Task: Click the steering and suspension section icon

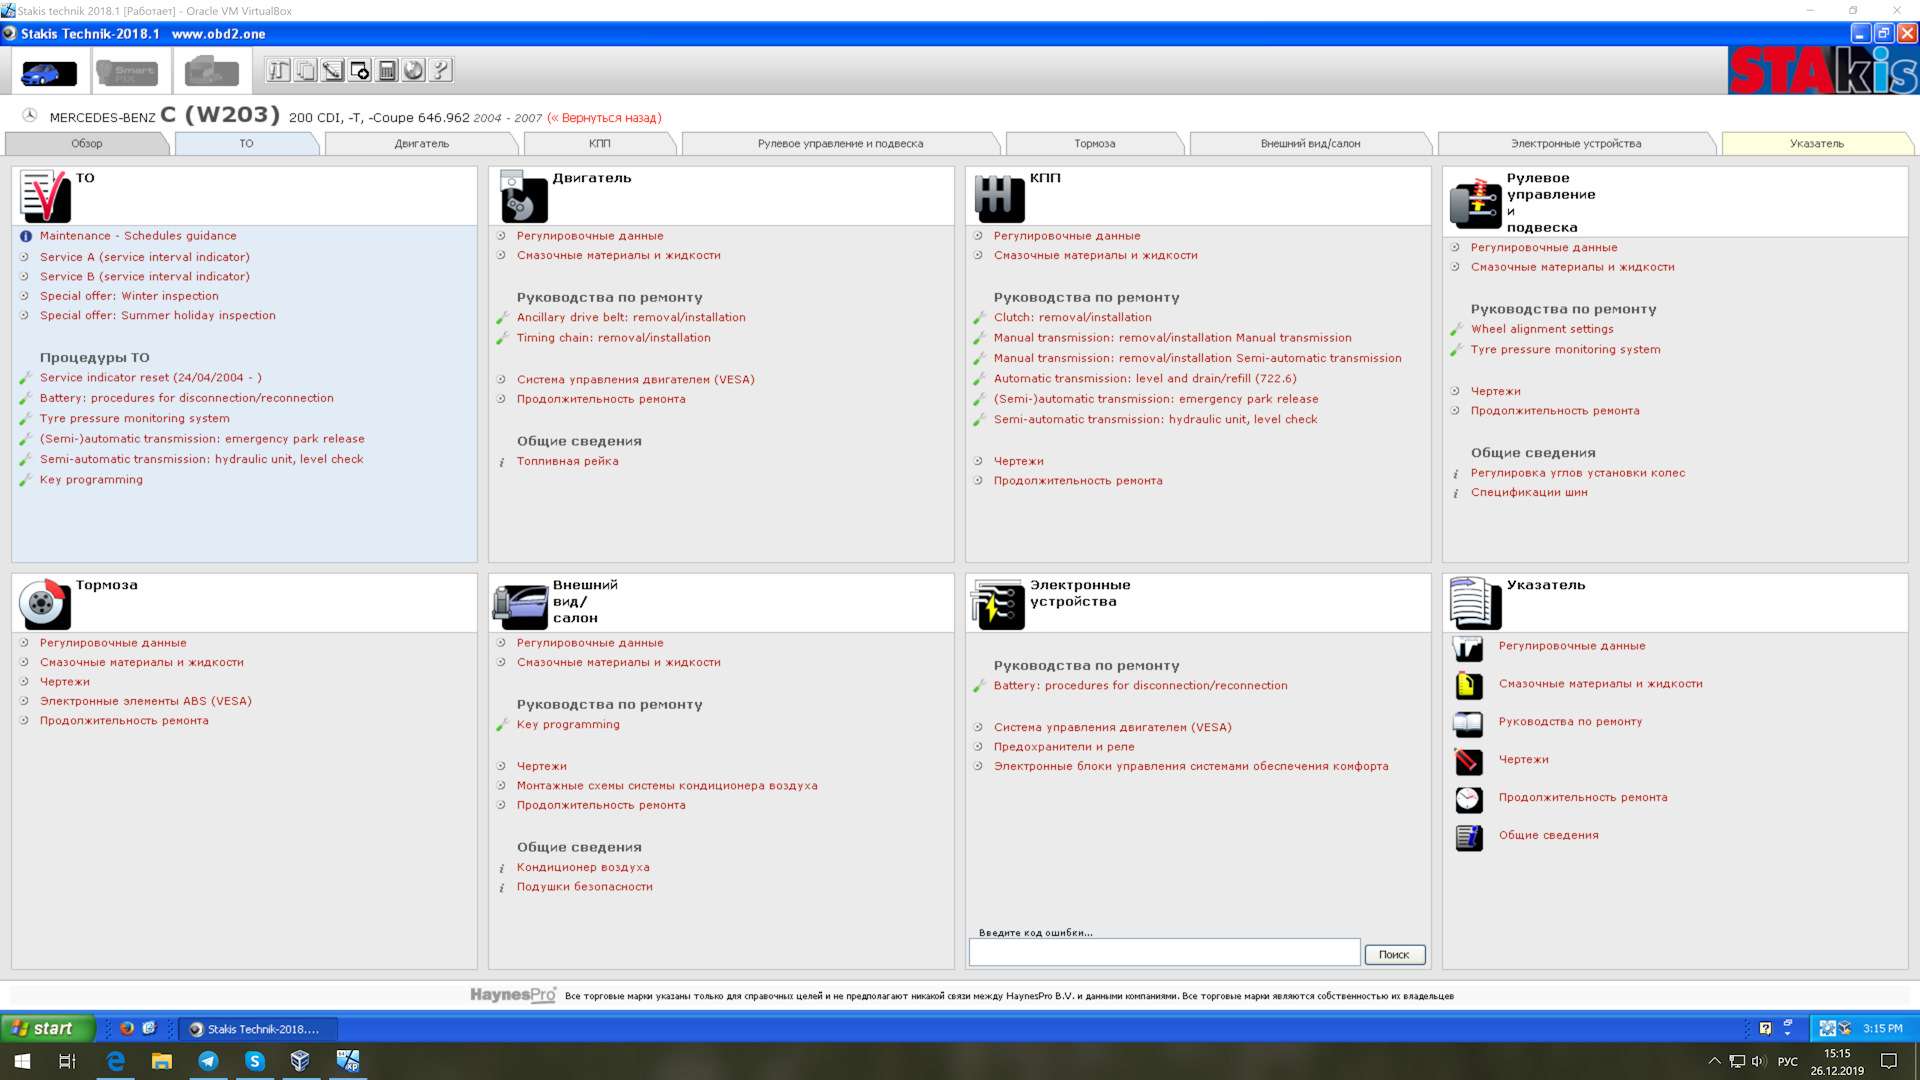Action: 1476,203
